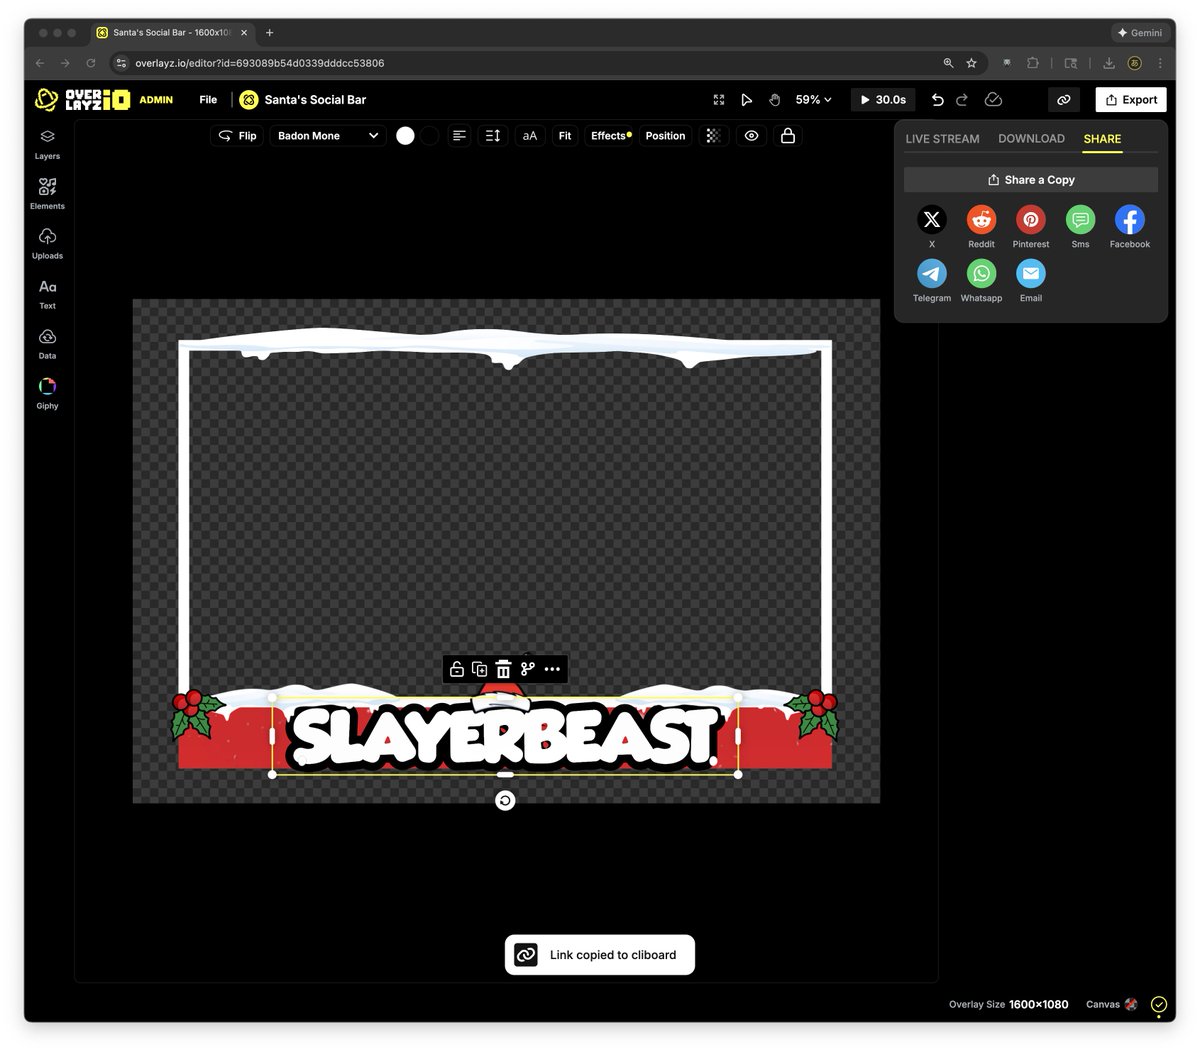The image size is (1200, 1052).
Task: Open the Position options
Action: pyautogui.click(x=665, y=136)
